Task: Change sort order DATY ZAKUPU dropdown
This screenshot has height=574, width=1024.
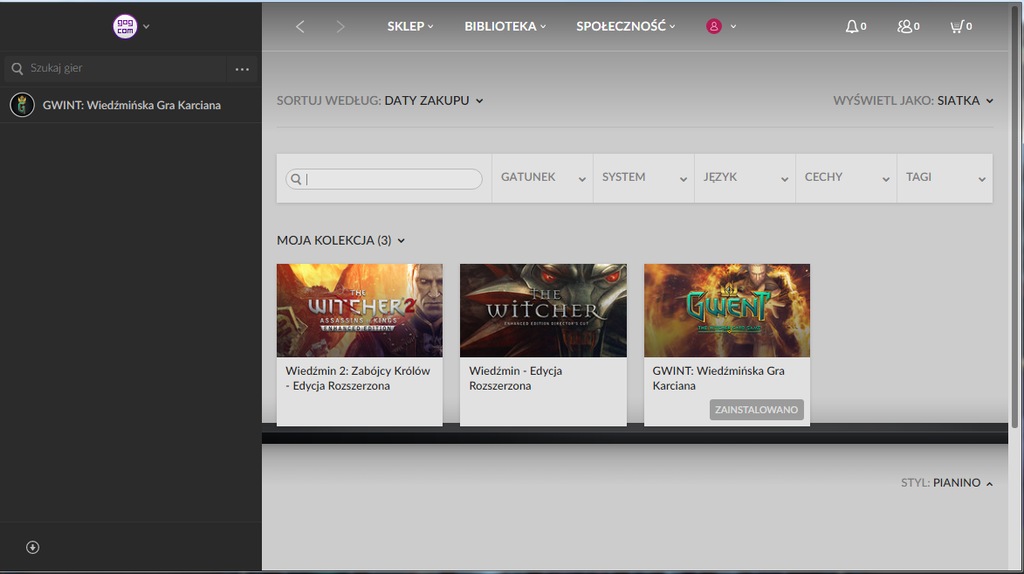Action: tap(434, 101)
